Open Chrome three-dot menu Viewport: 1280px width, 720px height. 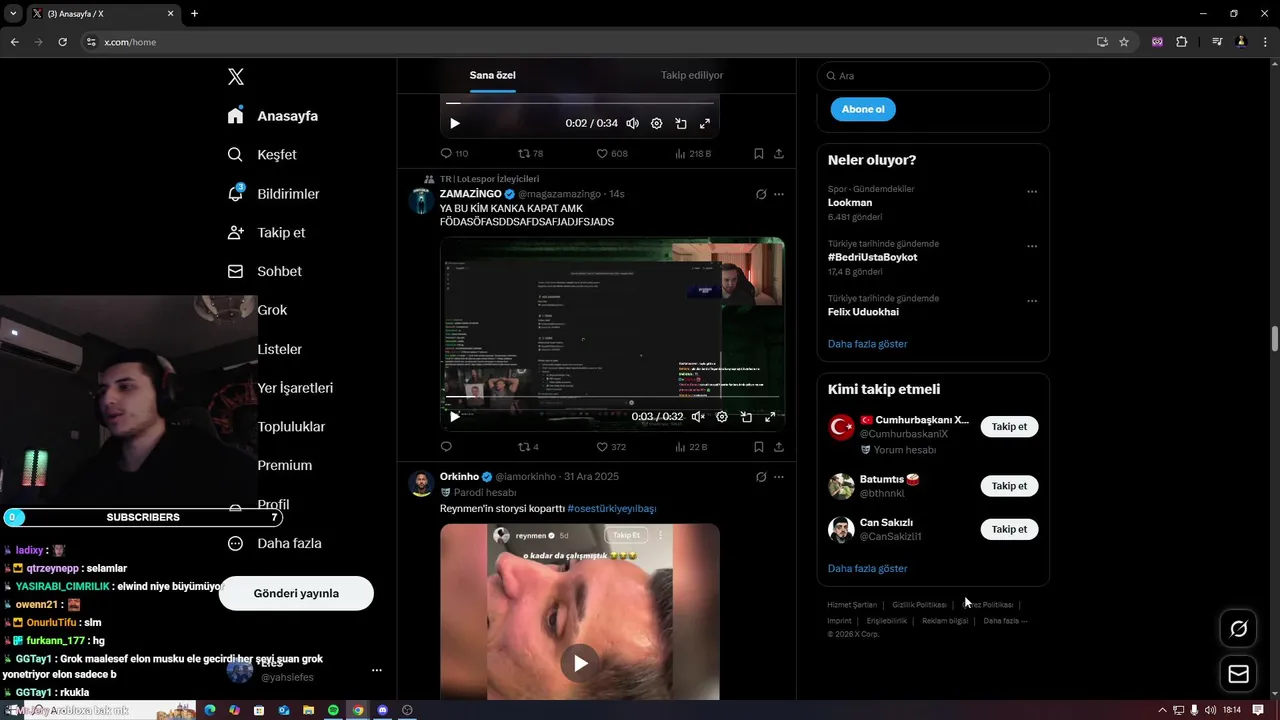coord(1265,42)
